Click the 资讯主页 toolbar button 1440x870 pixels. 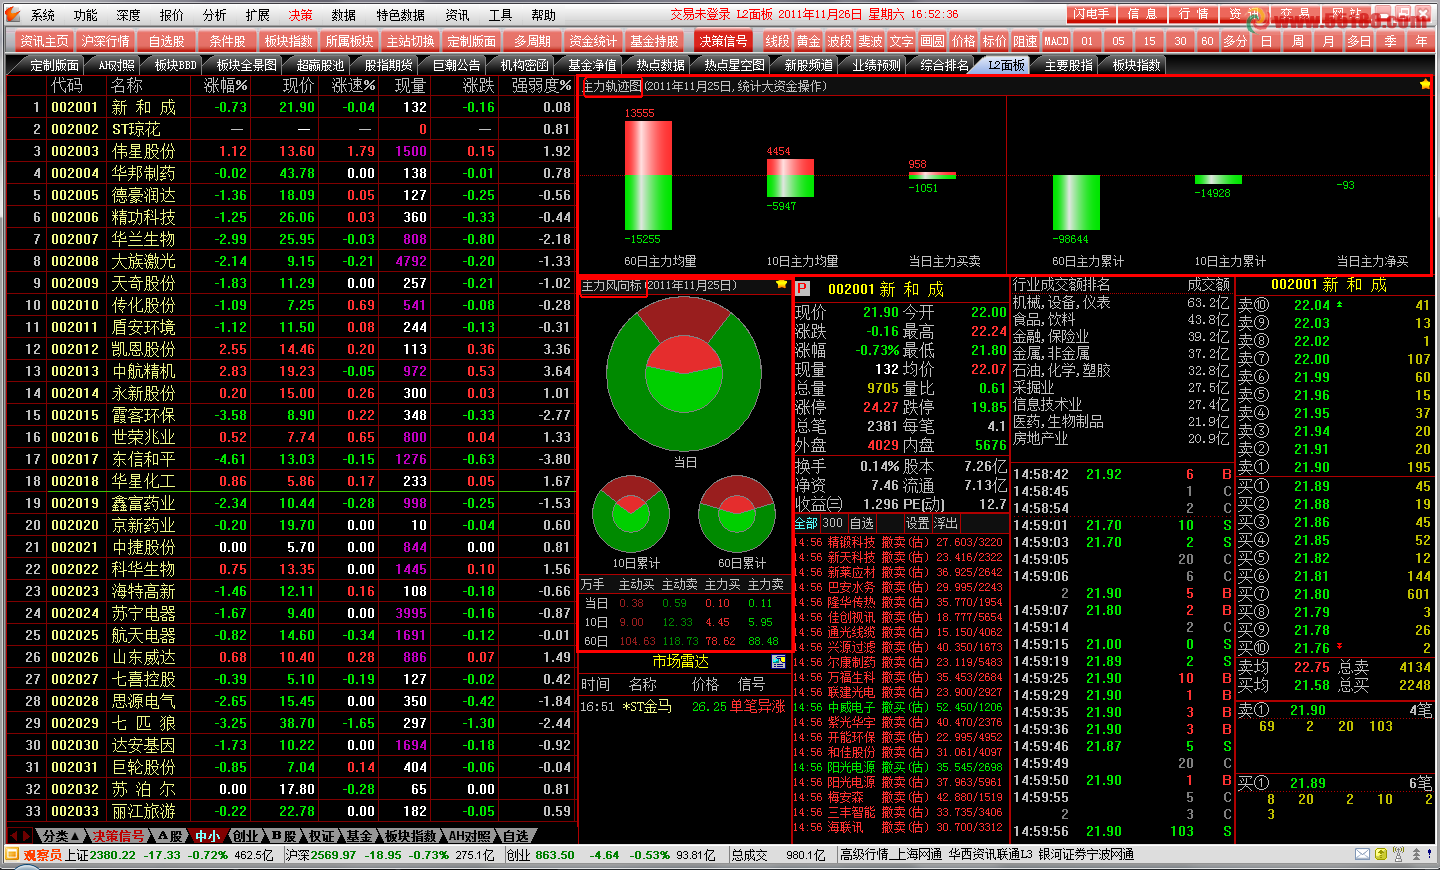click(x=44, y=41)
